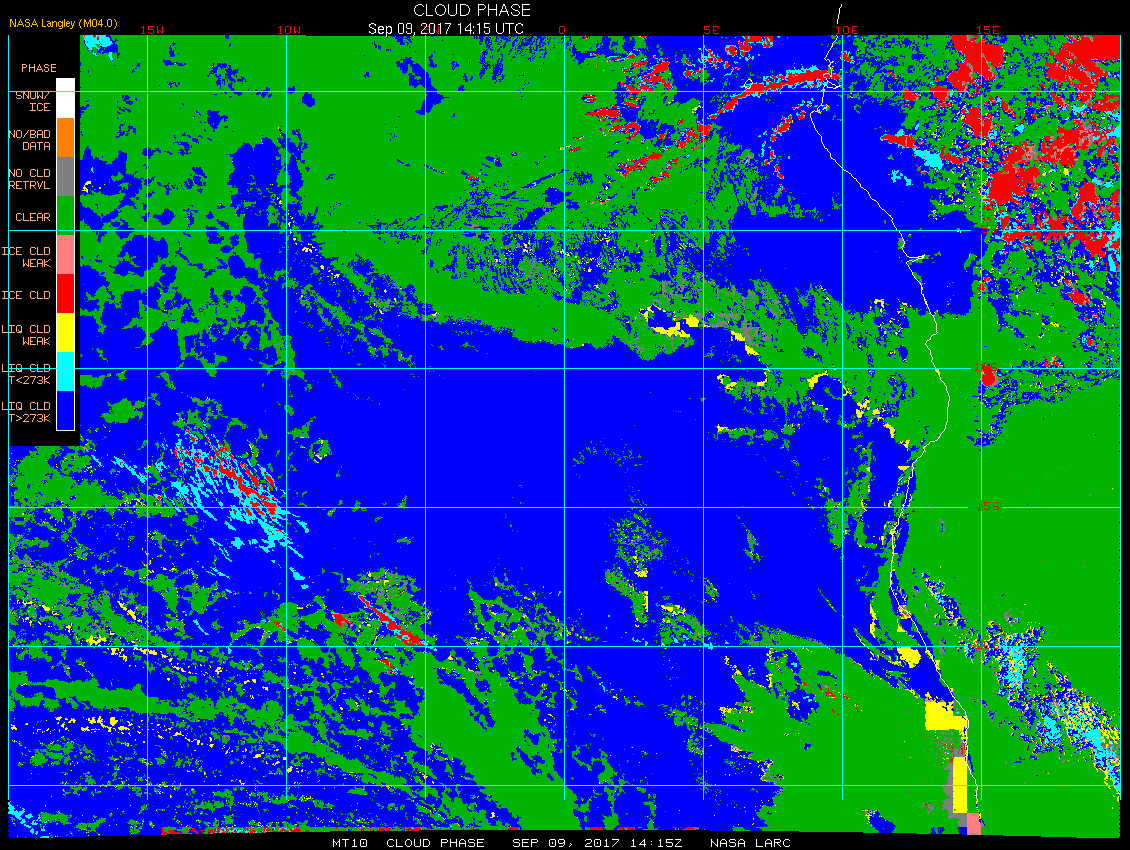This screenshot has width=1130, height=850.
Task: Select the gray No Cld Retrvl swatch
Action: point(66,177)
